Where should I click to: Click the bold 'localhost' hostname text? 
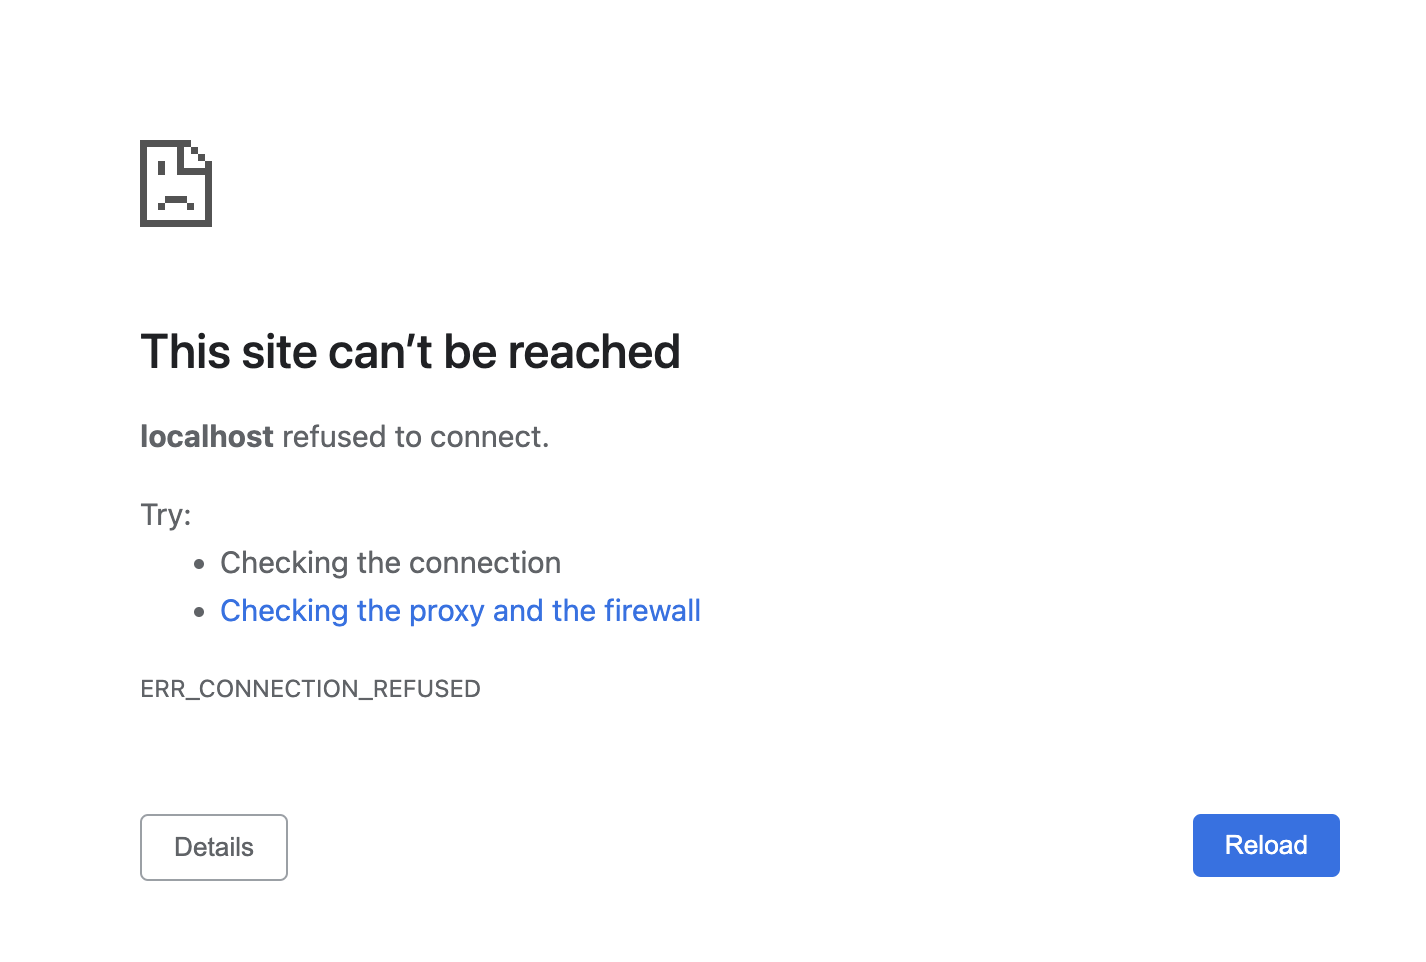point(206,436)
